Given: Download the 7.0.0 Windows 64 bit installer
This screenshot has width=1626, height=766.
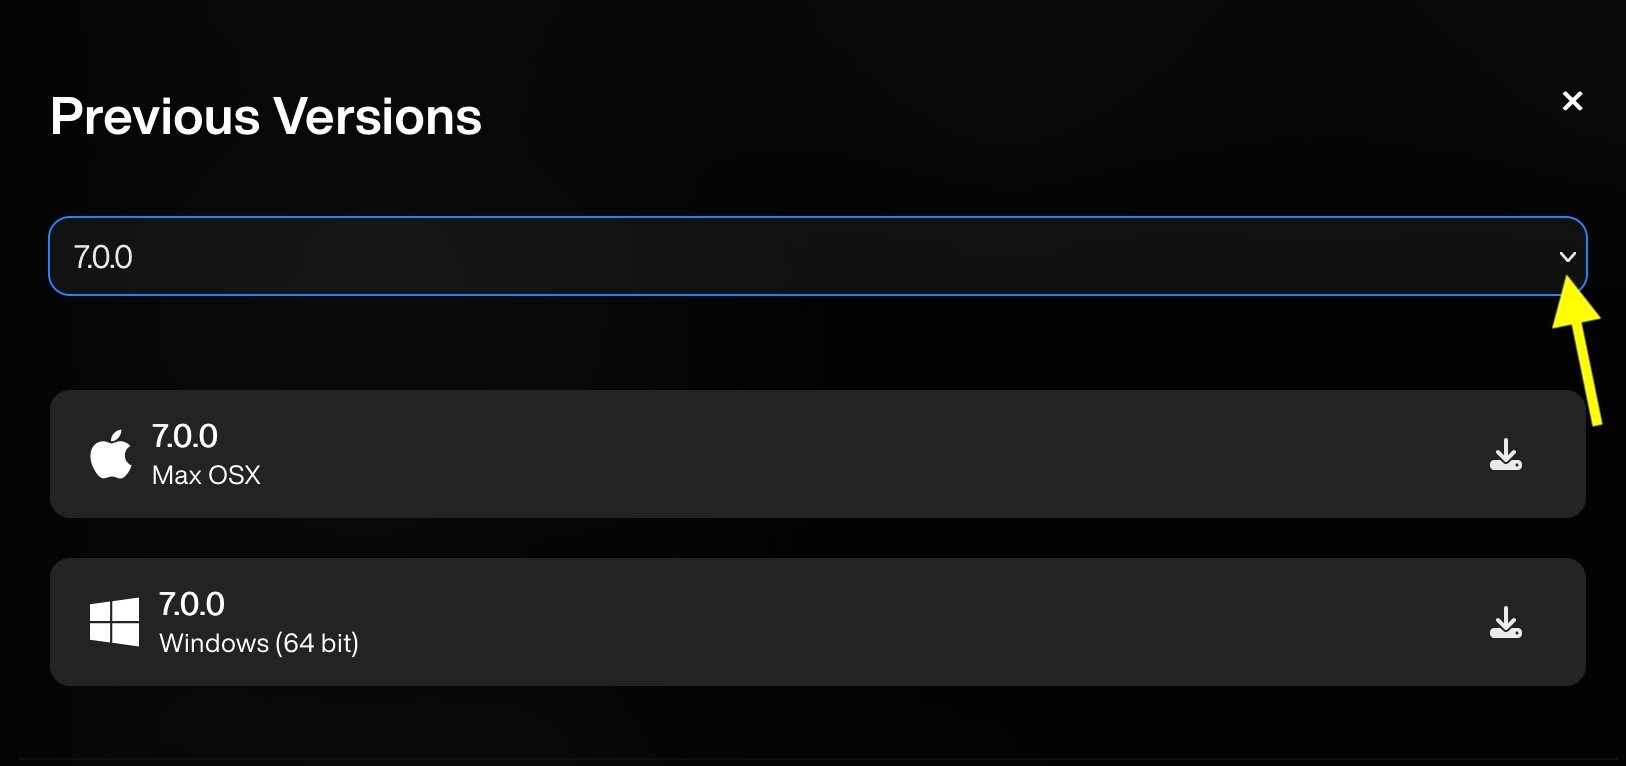Looking at the screenshot, I should [x=1505, y=623].
